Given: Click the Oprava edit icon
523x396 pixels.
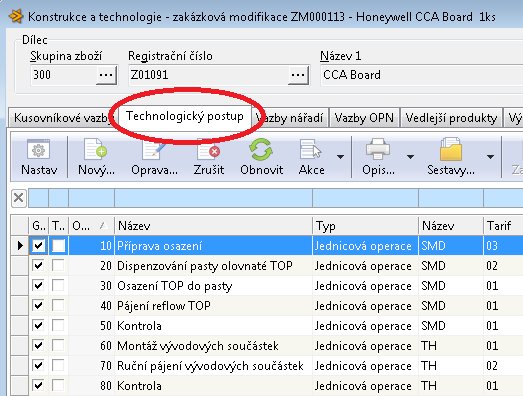Looking at the screenshot, I should point(154,150).
